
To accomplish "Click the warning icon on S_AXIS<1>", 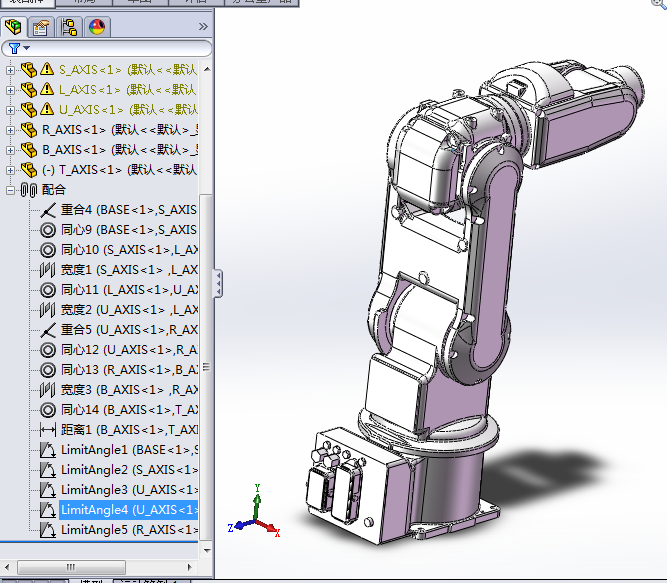I will pyautogui.click(x=47, y=69).
